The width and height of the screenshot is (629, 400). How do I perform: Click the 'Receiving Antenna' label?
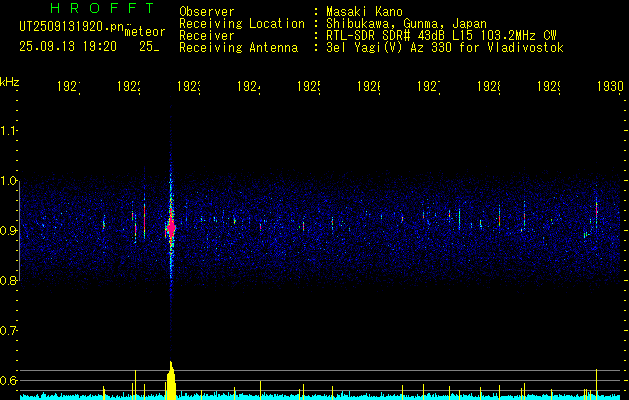[x=238, y=48]
